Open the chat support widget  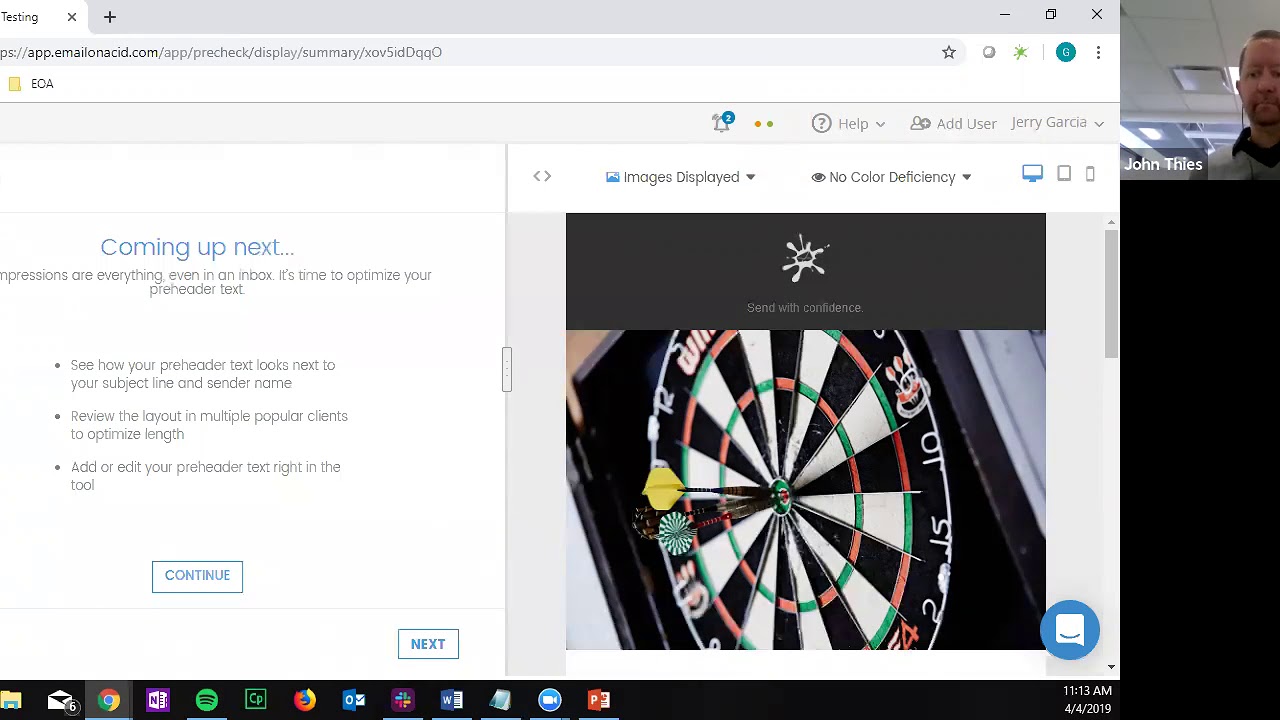pyautogui.click(x=1070, y=630)
